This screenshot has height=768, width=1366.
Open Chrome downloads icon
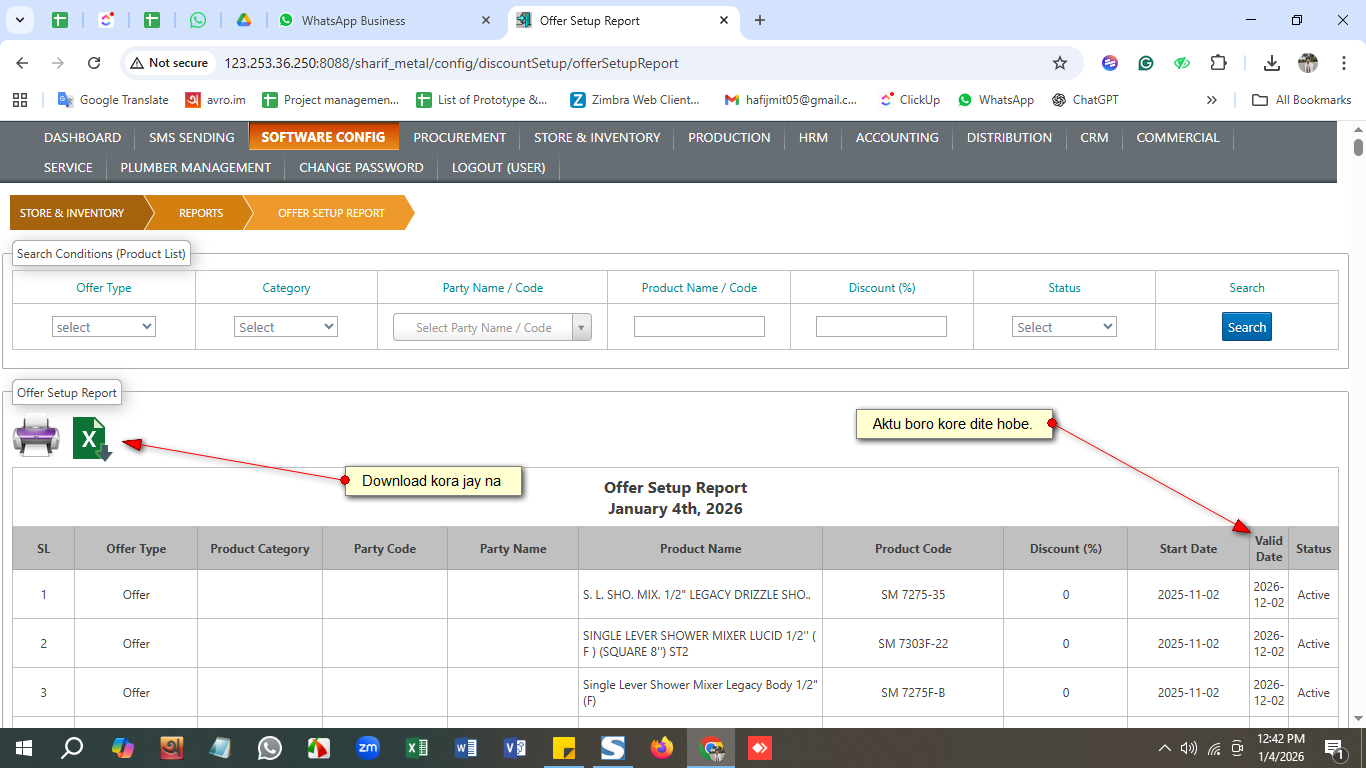point(1272,63)
